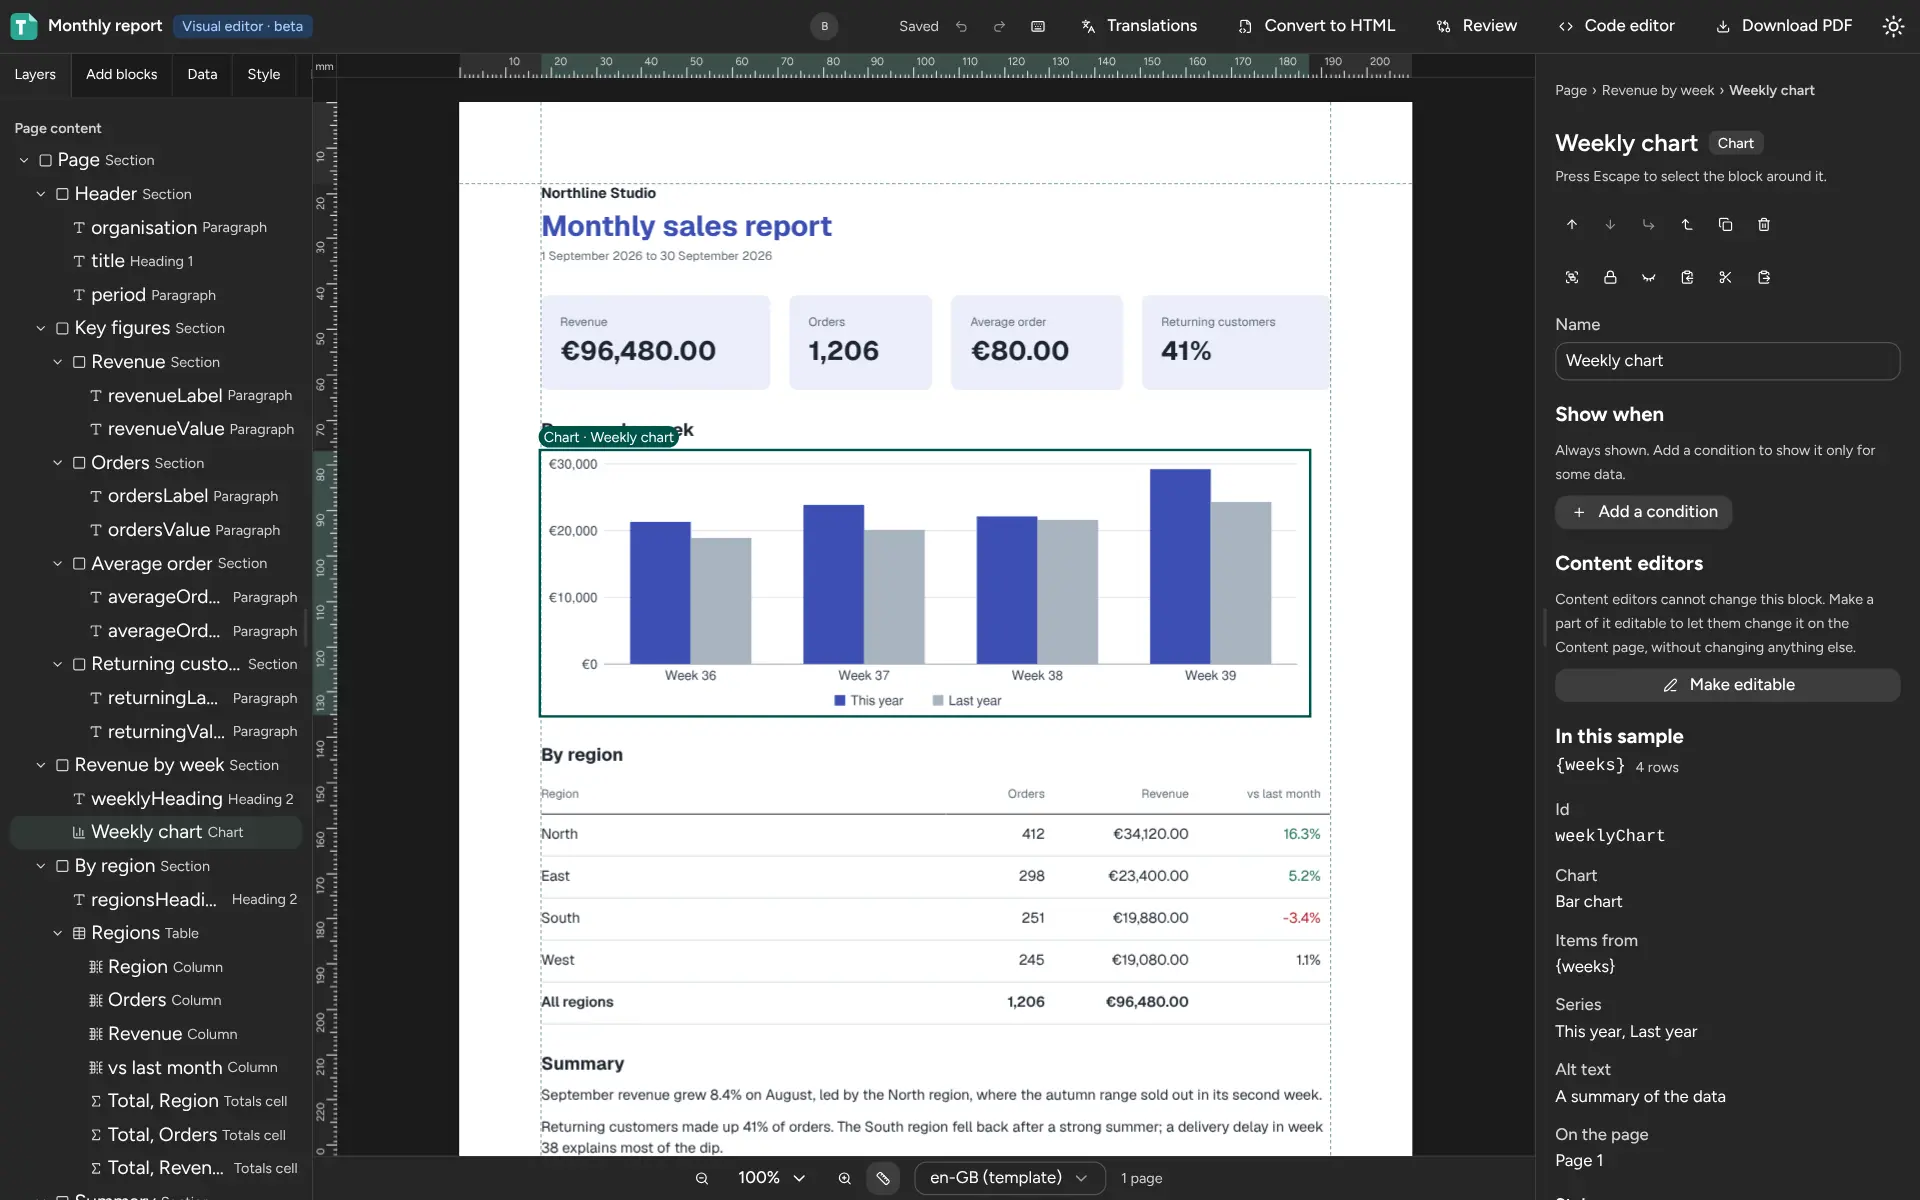
Task: Open the Code editor
Action: pyautogui.click(x=1616, y=26)
